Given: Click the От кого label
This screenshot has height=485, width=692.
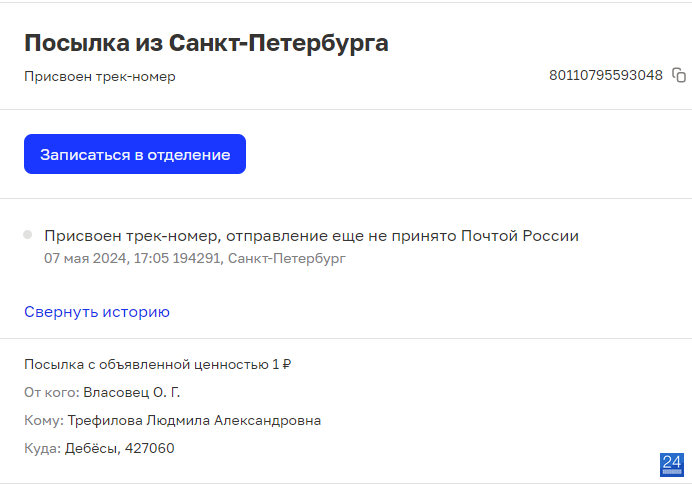Looking at the screenshot, I should [52, 392].
